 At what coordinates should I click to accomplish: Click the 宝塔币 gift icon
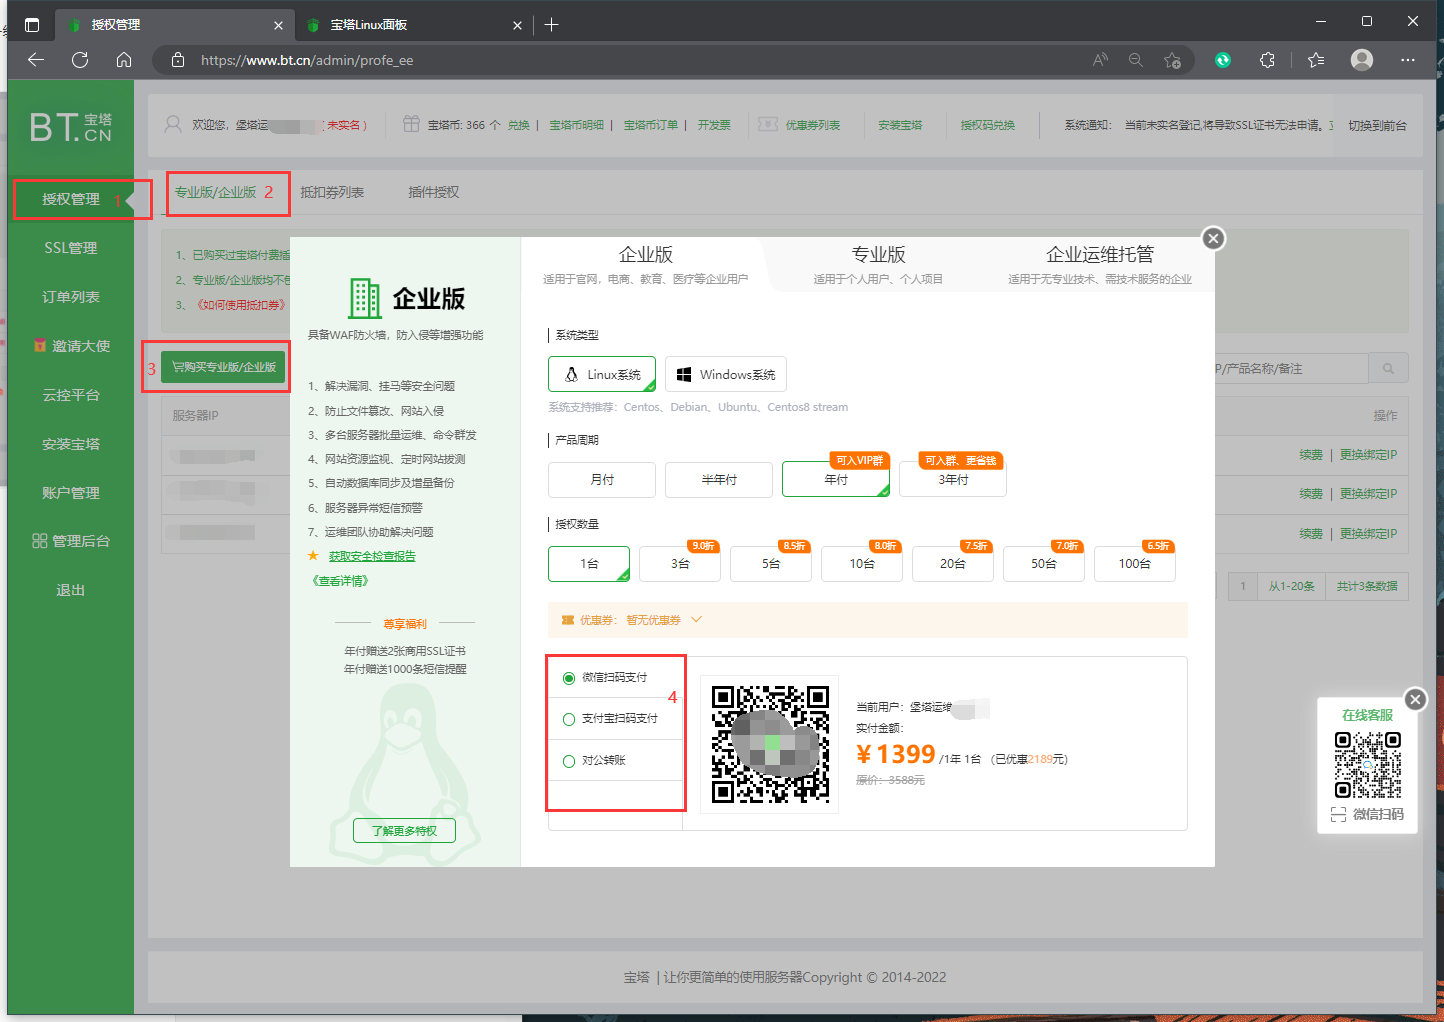pos(411,124)
